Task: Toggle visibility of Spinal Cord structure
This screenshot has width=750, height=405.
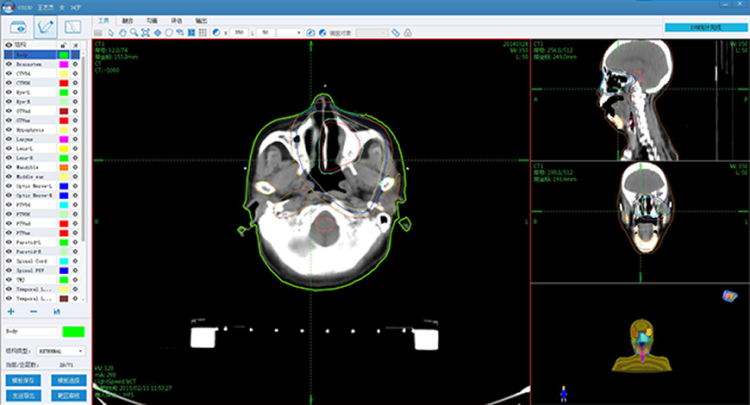Action: [9, 261]
